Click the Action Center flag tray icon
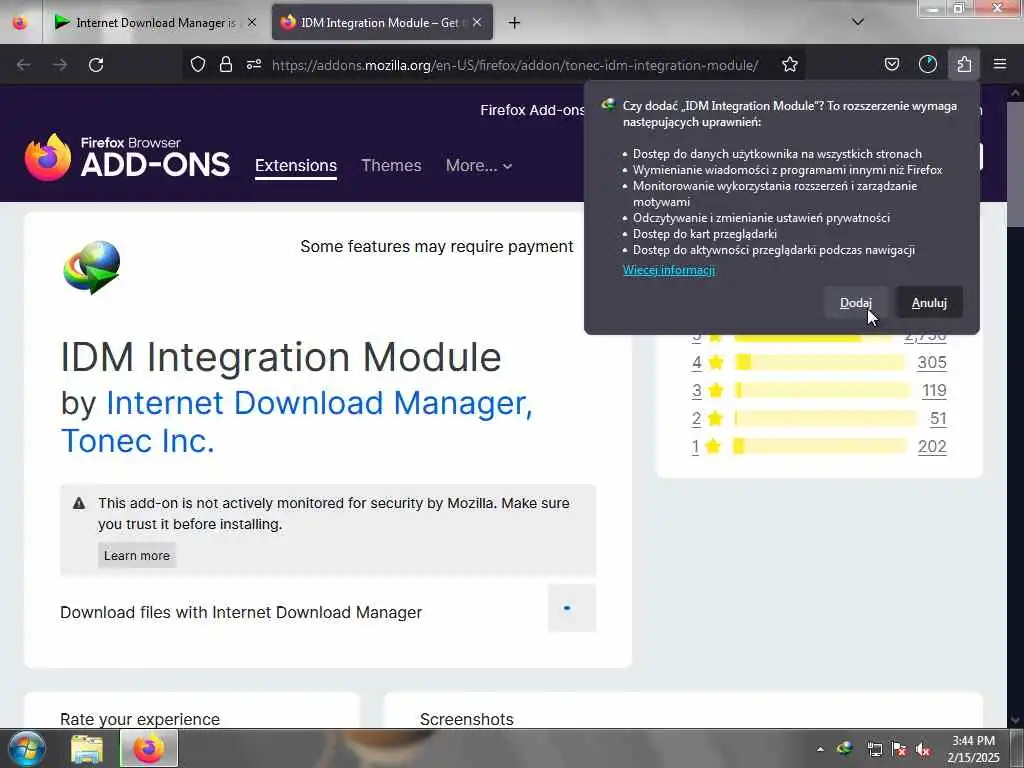 [899, 749]
